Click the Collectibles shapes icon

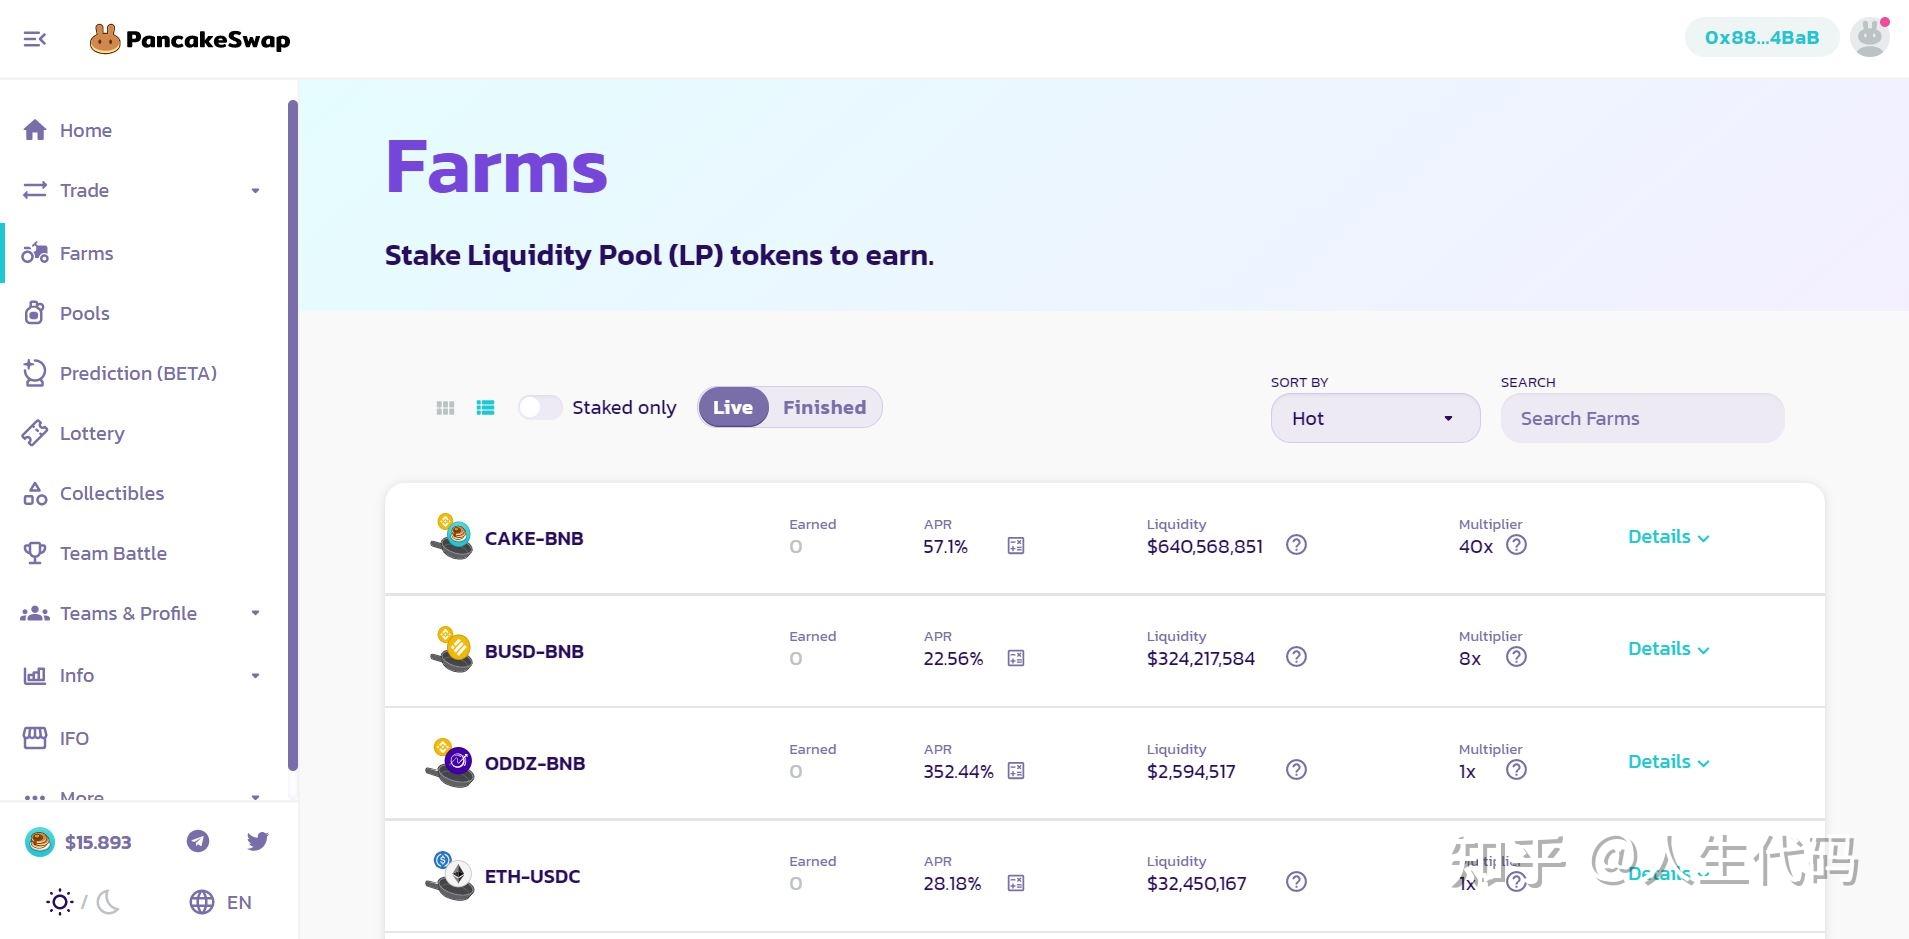coord(35,493)
